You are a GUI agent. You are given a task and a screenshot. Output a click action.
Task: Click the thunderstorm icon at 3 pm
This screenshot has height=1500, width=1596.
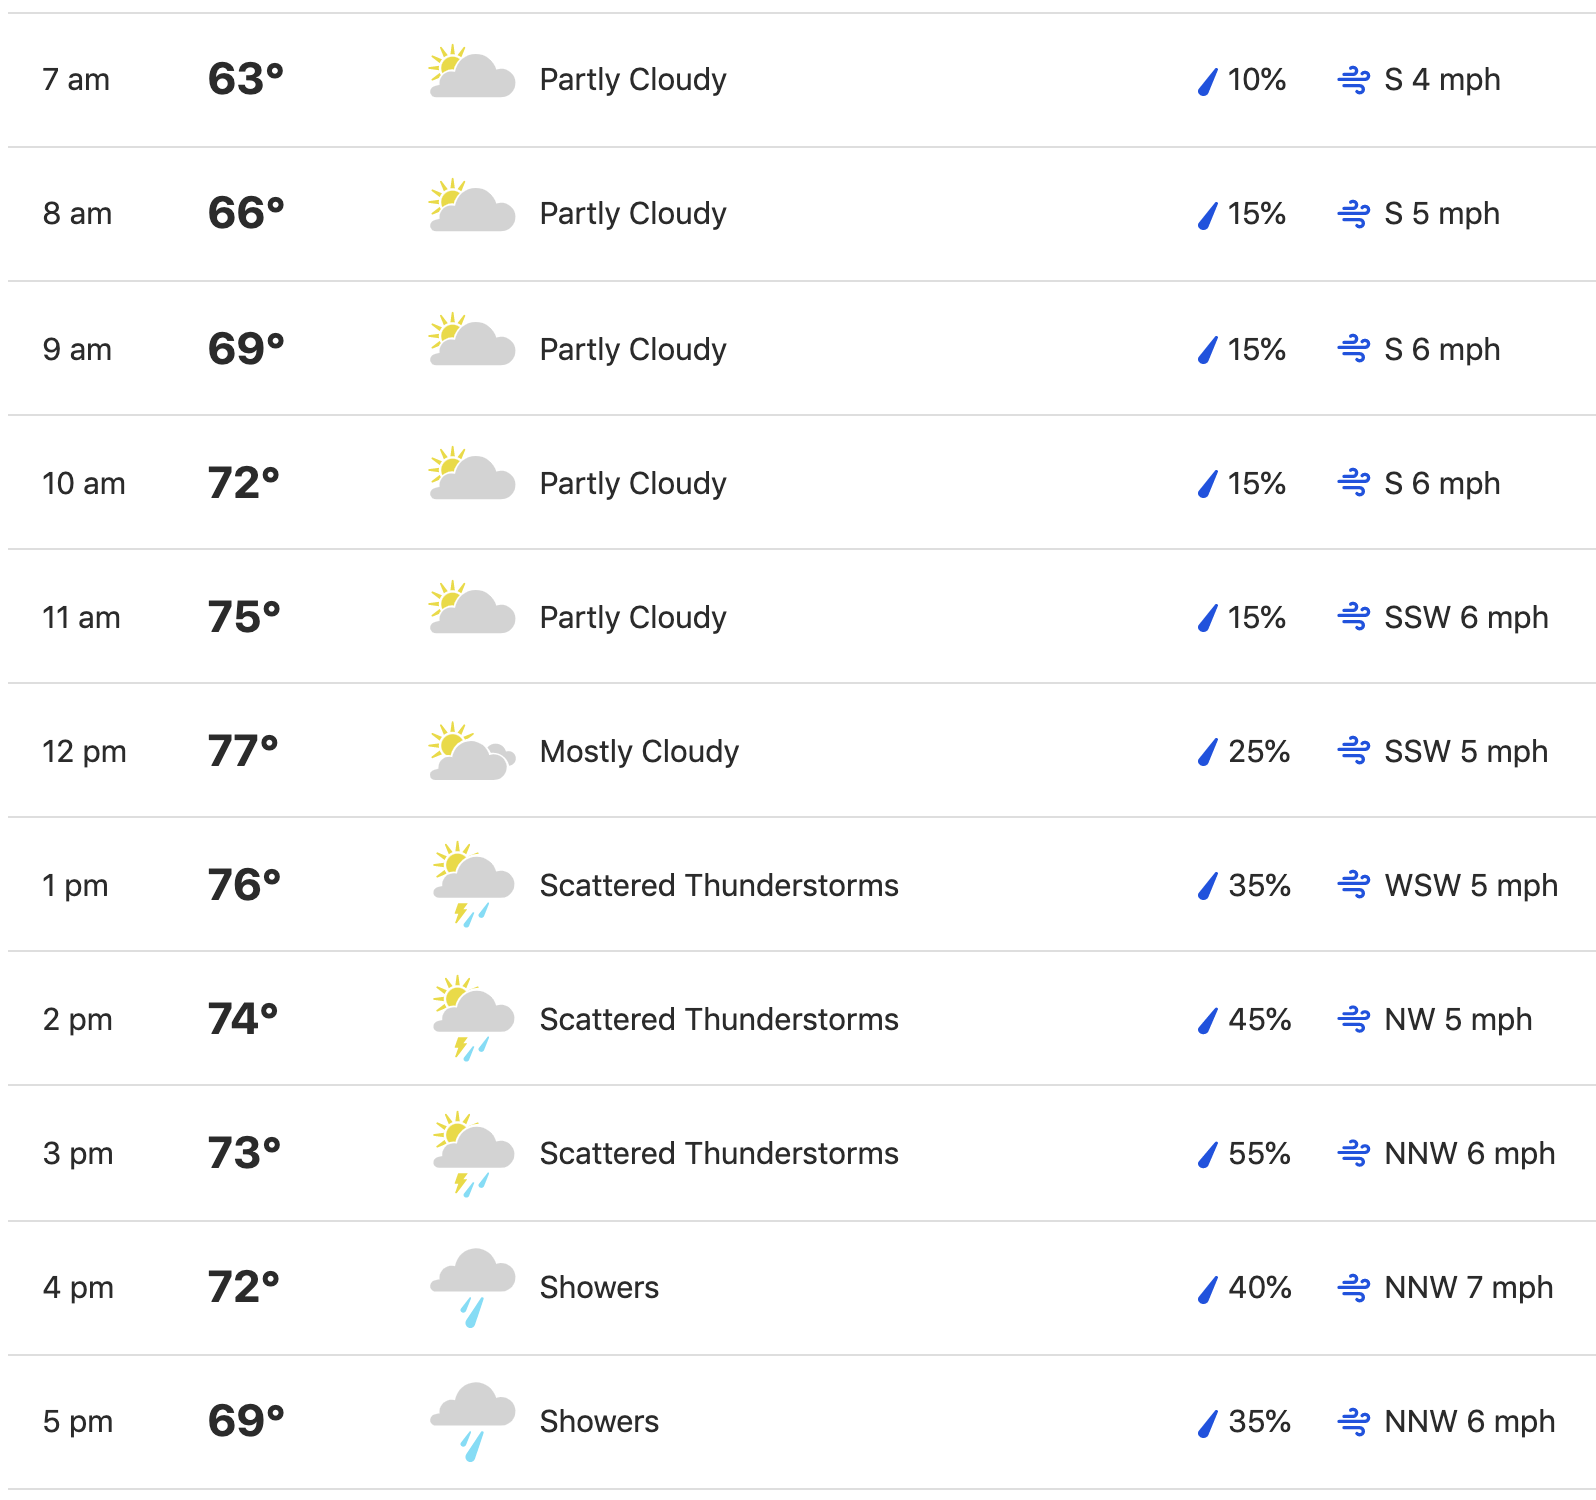click(473, 1153)
